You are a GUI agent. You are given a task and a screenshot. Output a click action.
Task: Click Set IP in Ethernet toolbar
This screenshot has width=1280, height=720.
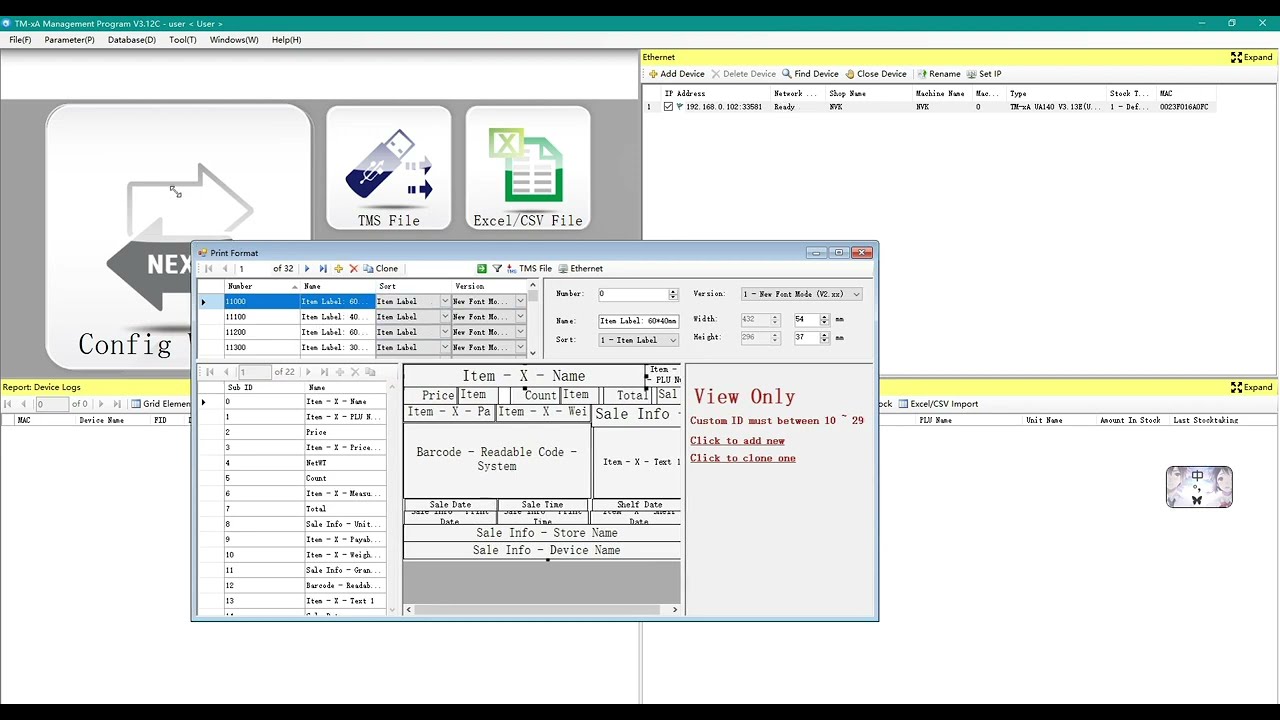click(984, 74)
